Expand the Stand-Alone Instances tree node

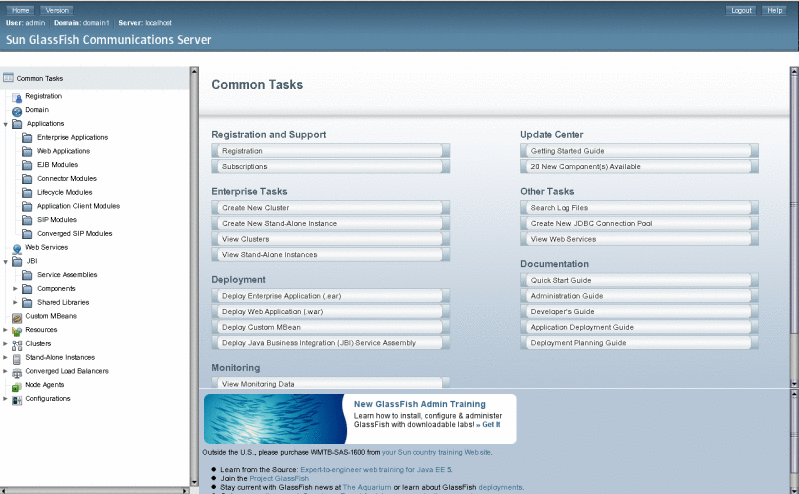6,357
